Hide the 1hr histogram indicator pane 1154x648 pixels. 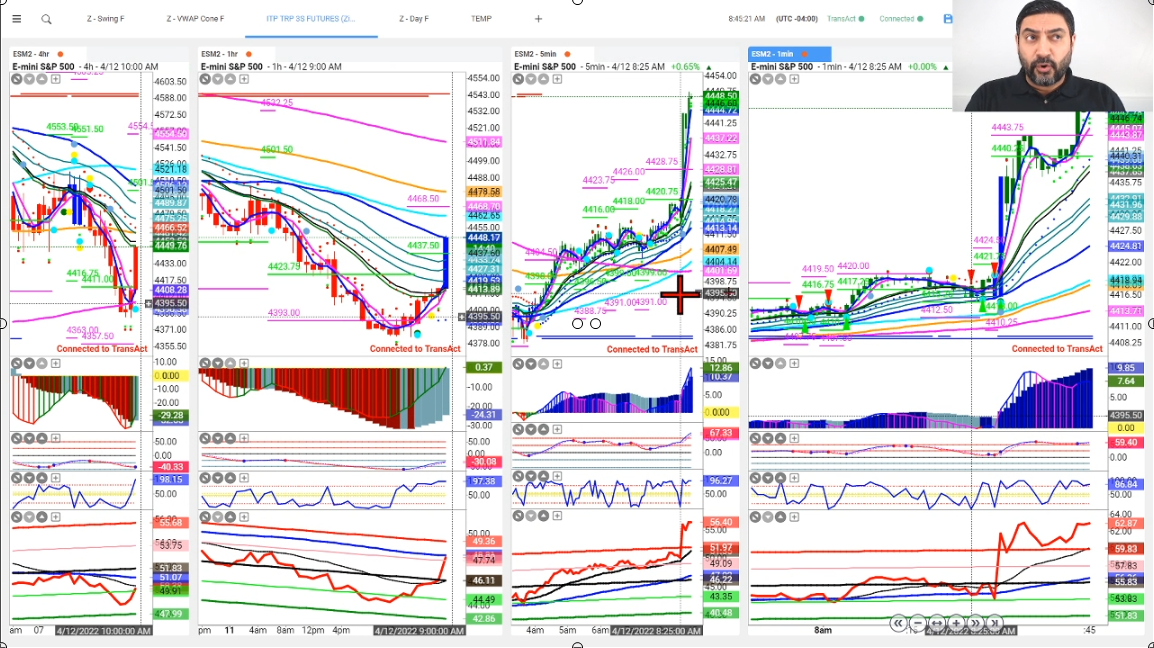[205, 364]
